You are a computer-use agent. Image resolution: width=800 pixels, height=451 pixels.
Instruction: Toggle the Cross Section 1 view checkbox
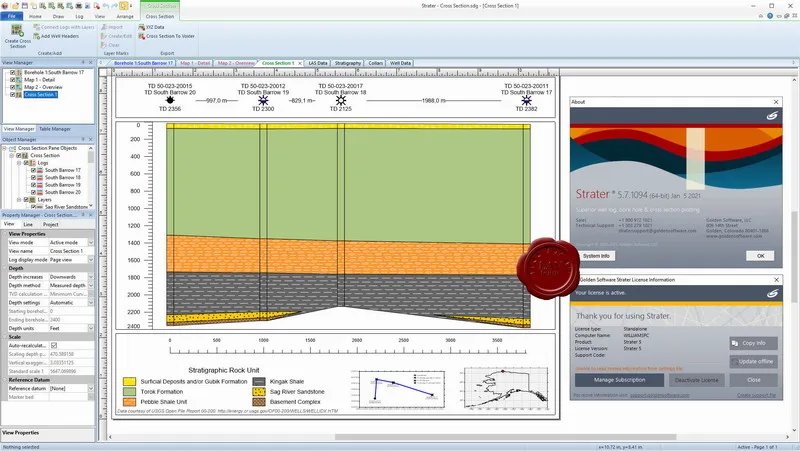(13, 94)
